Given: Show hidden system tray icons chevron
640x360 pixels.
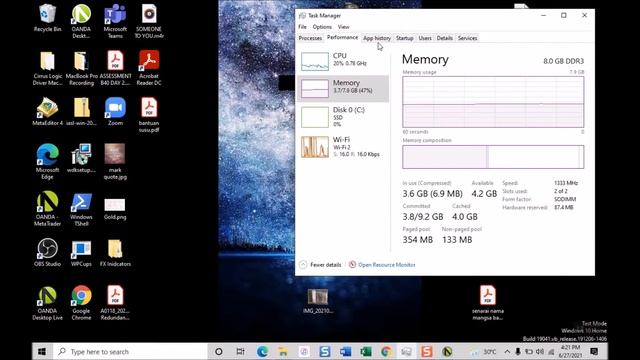Looking at the screenshot, I should (x=507, y=351).
